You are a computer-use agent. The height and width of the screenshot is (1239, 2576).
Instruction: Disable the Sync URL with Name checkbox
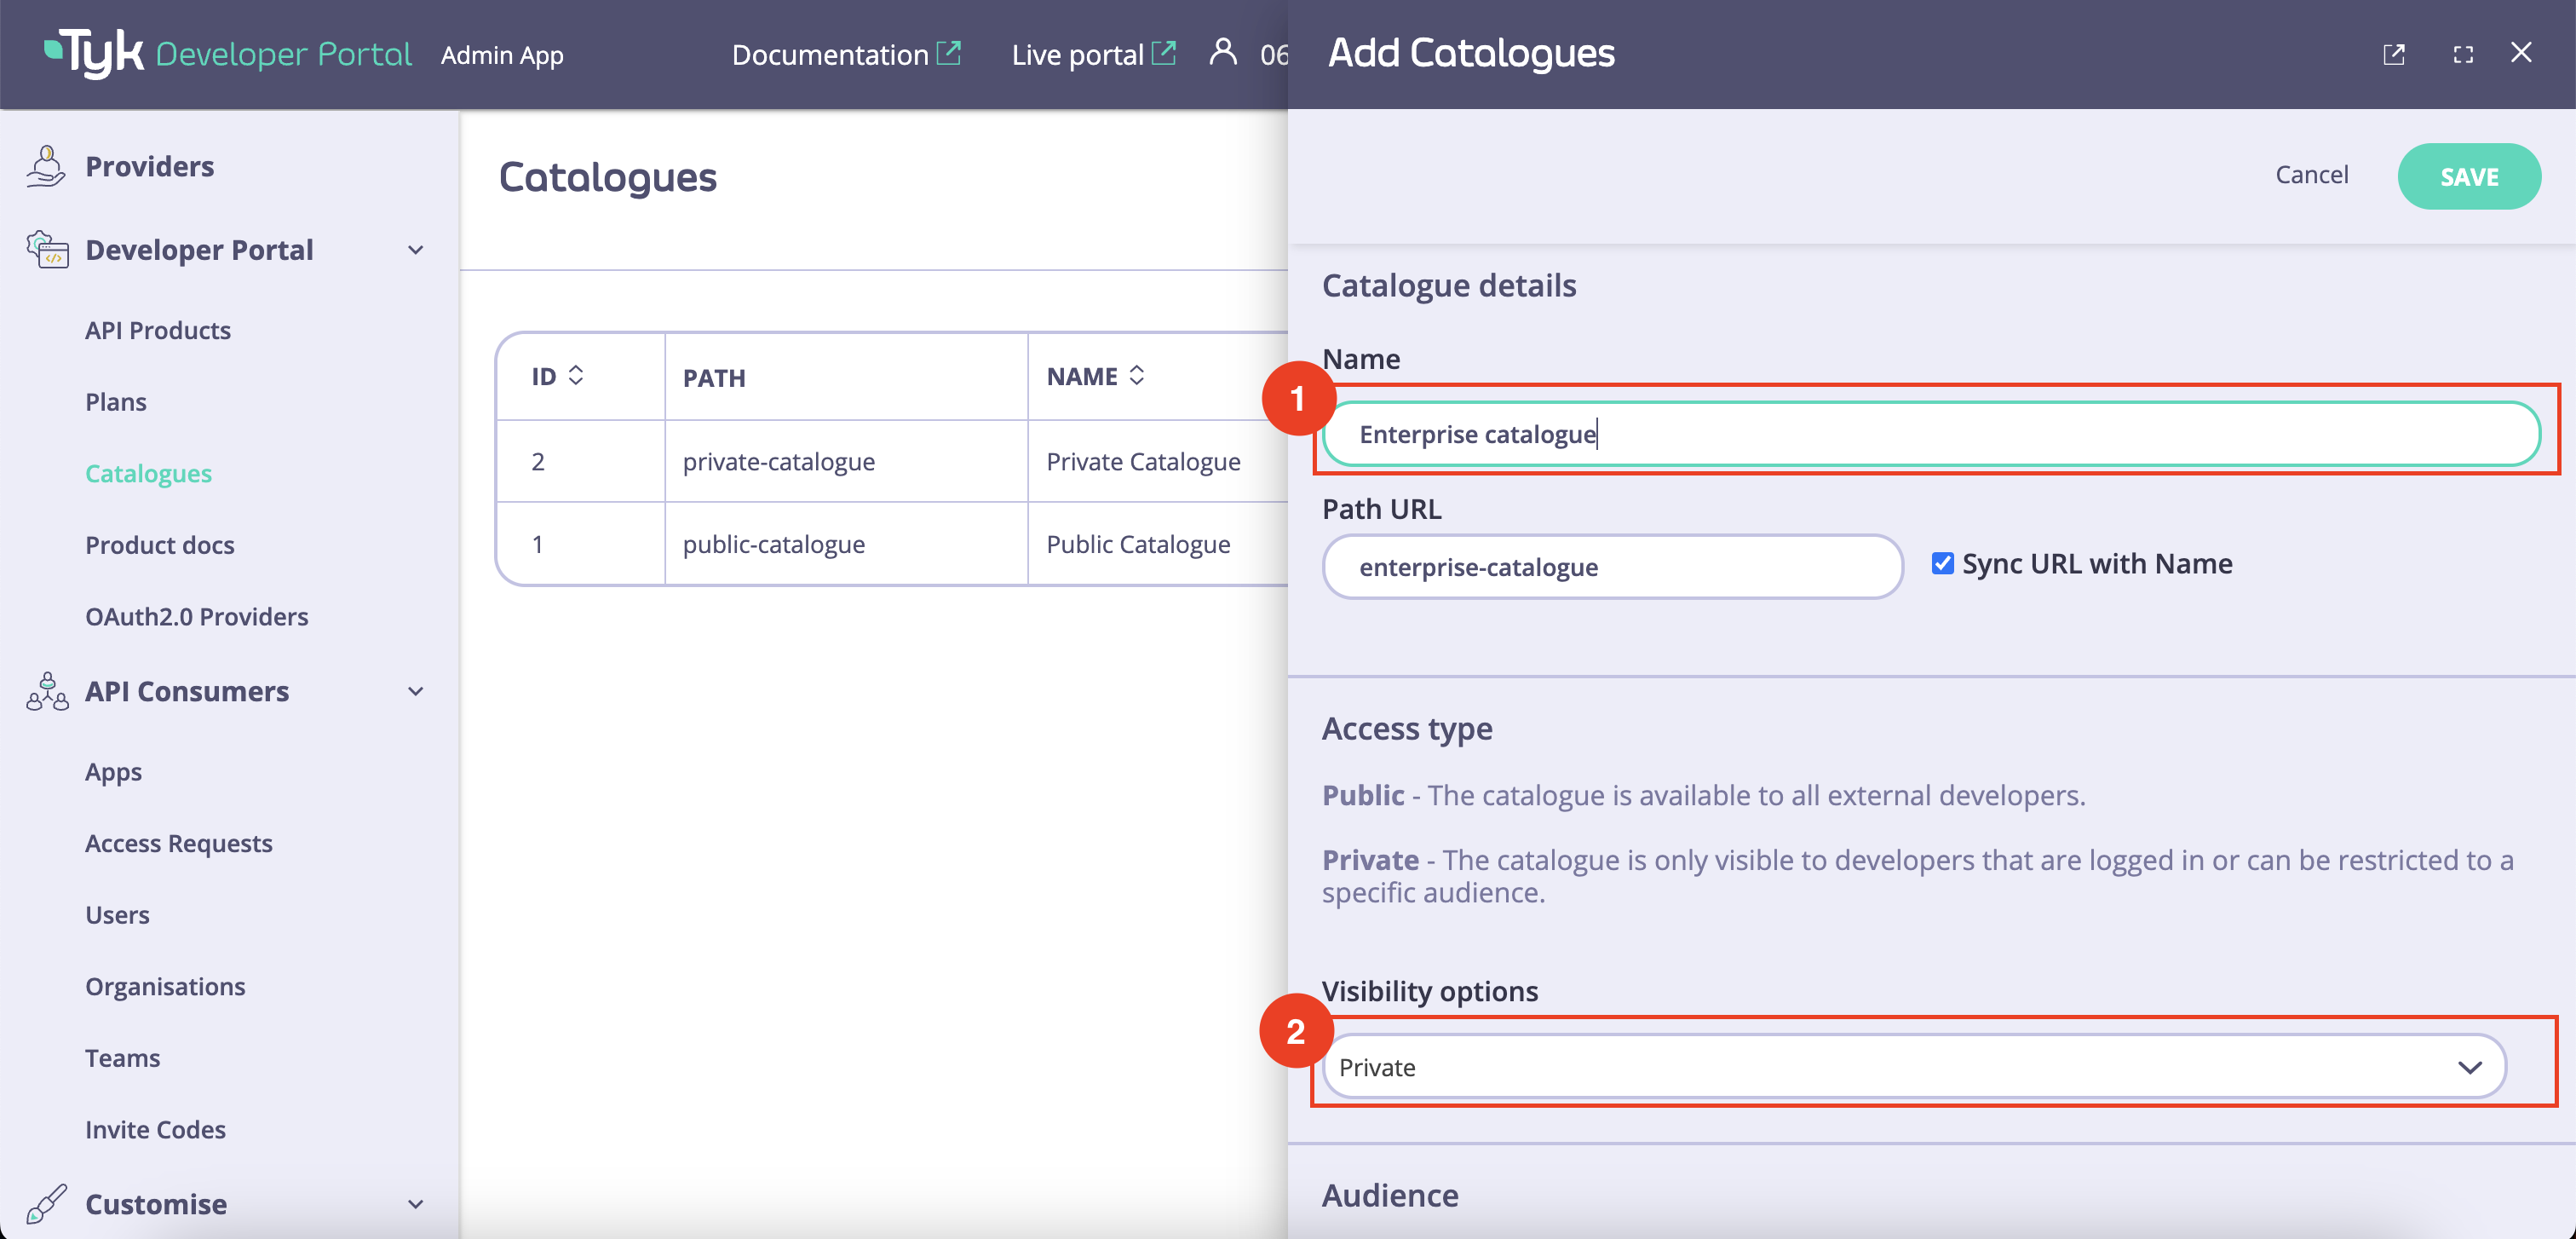pos(1942,563)
